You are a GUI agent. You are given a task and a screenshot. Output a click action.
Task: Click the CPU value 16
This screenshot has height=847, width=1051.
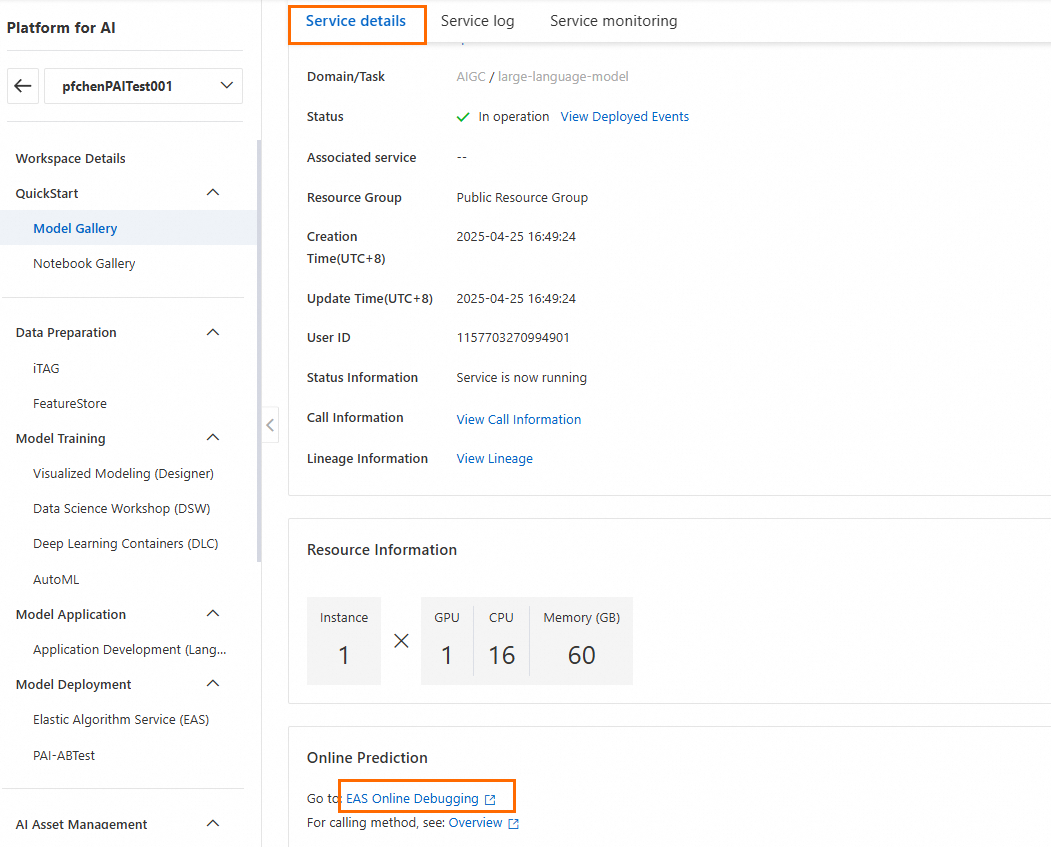pos(501,655)
